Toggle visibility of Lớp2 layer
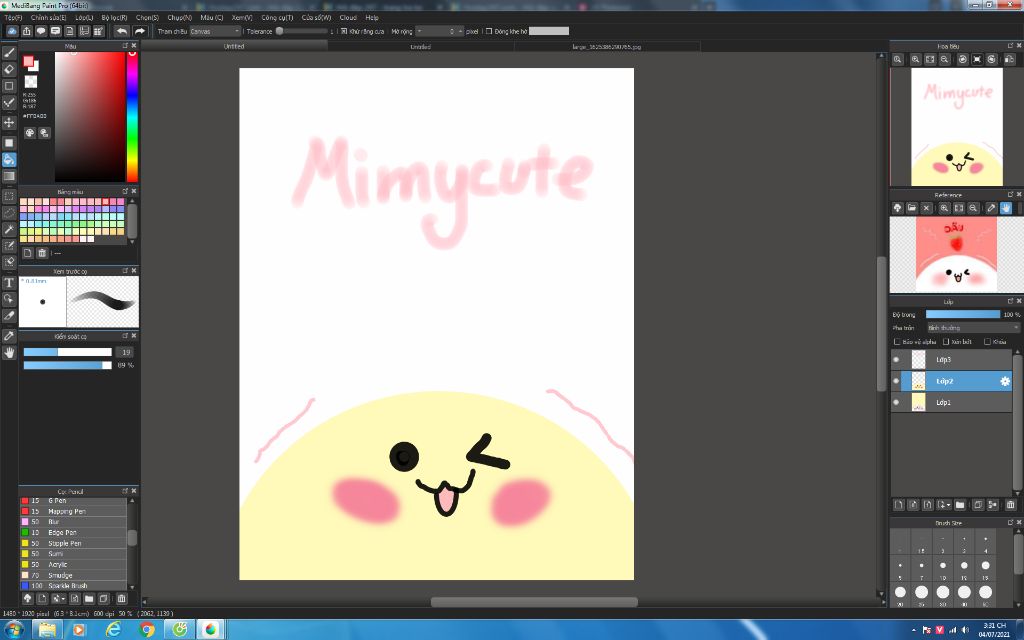1024x640 pixels. (896, 381)
